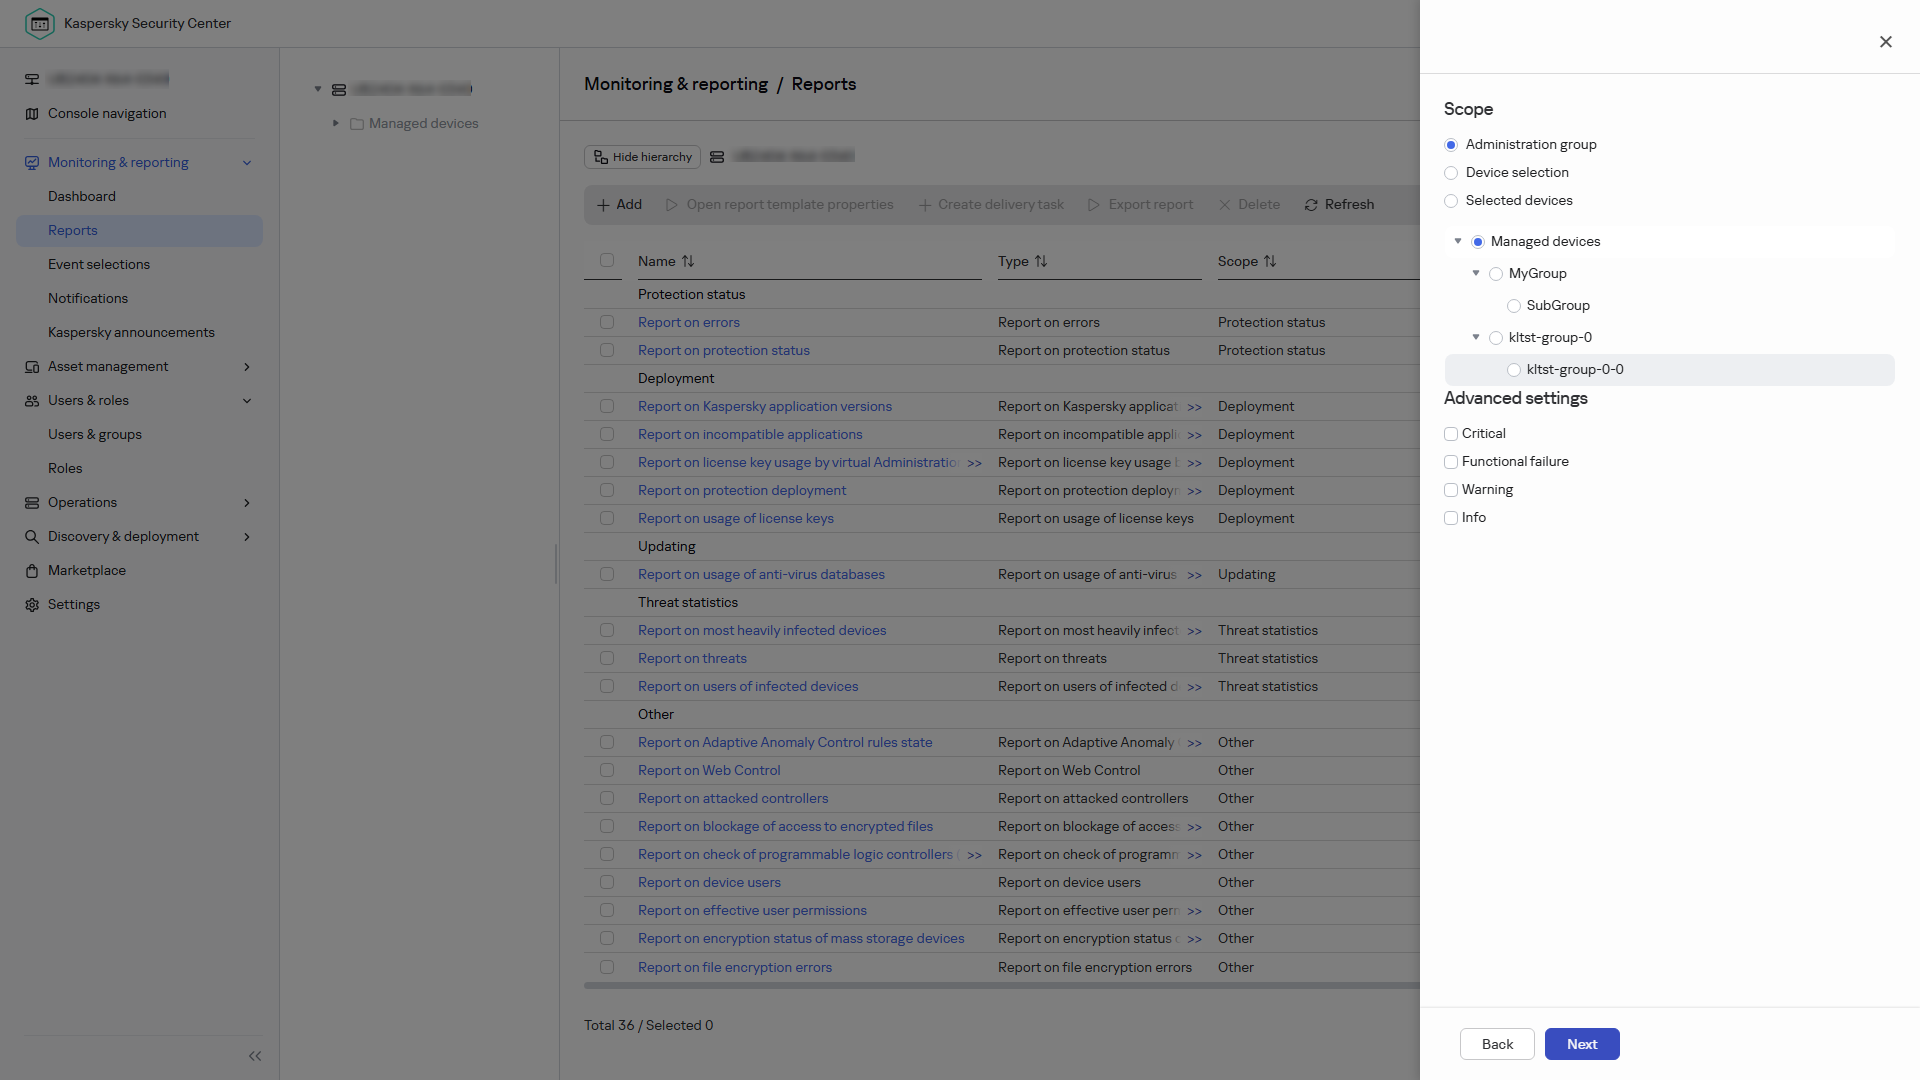Open the Dashboard menu item
1920x1080 pixels.
82,197
